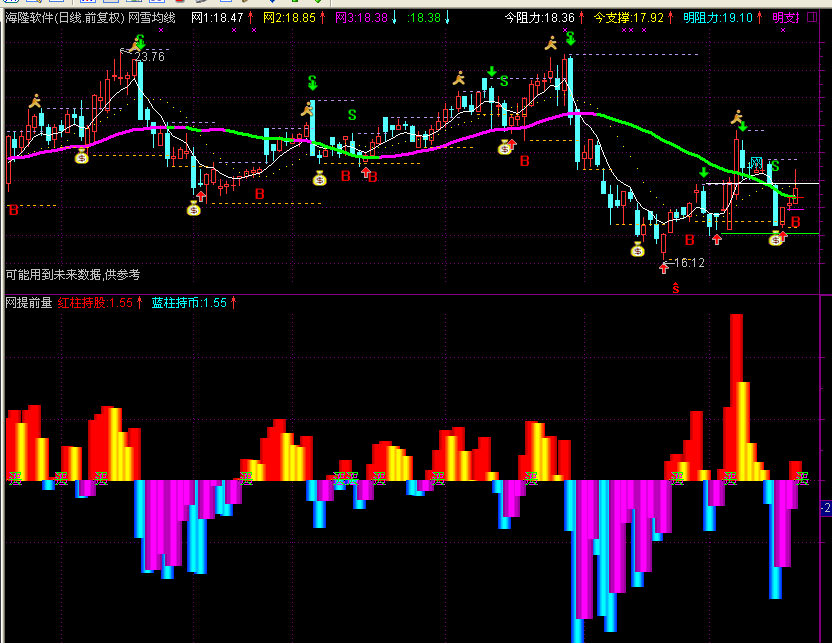Click the 23.76 high price label
Image resolution: width=832 pixels, height=643 pixels.
[149, 57]
